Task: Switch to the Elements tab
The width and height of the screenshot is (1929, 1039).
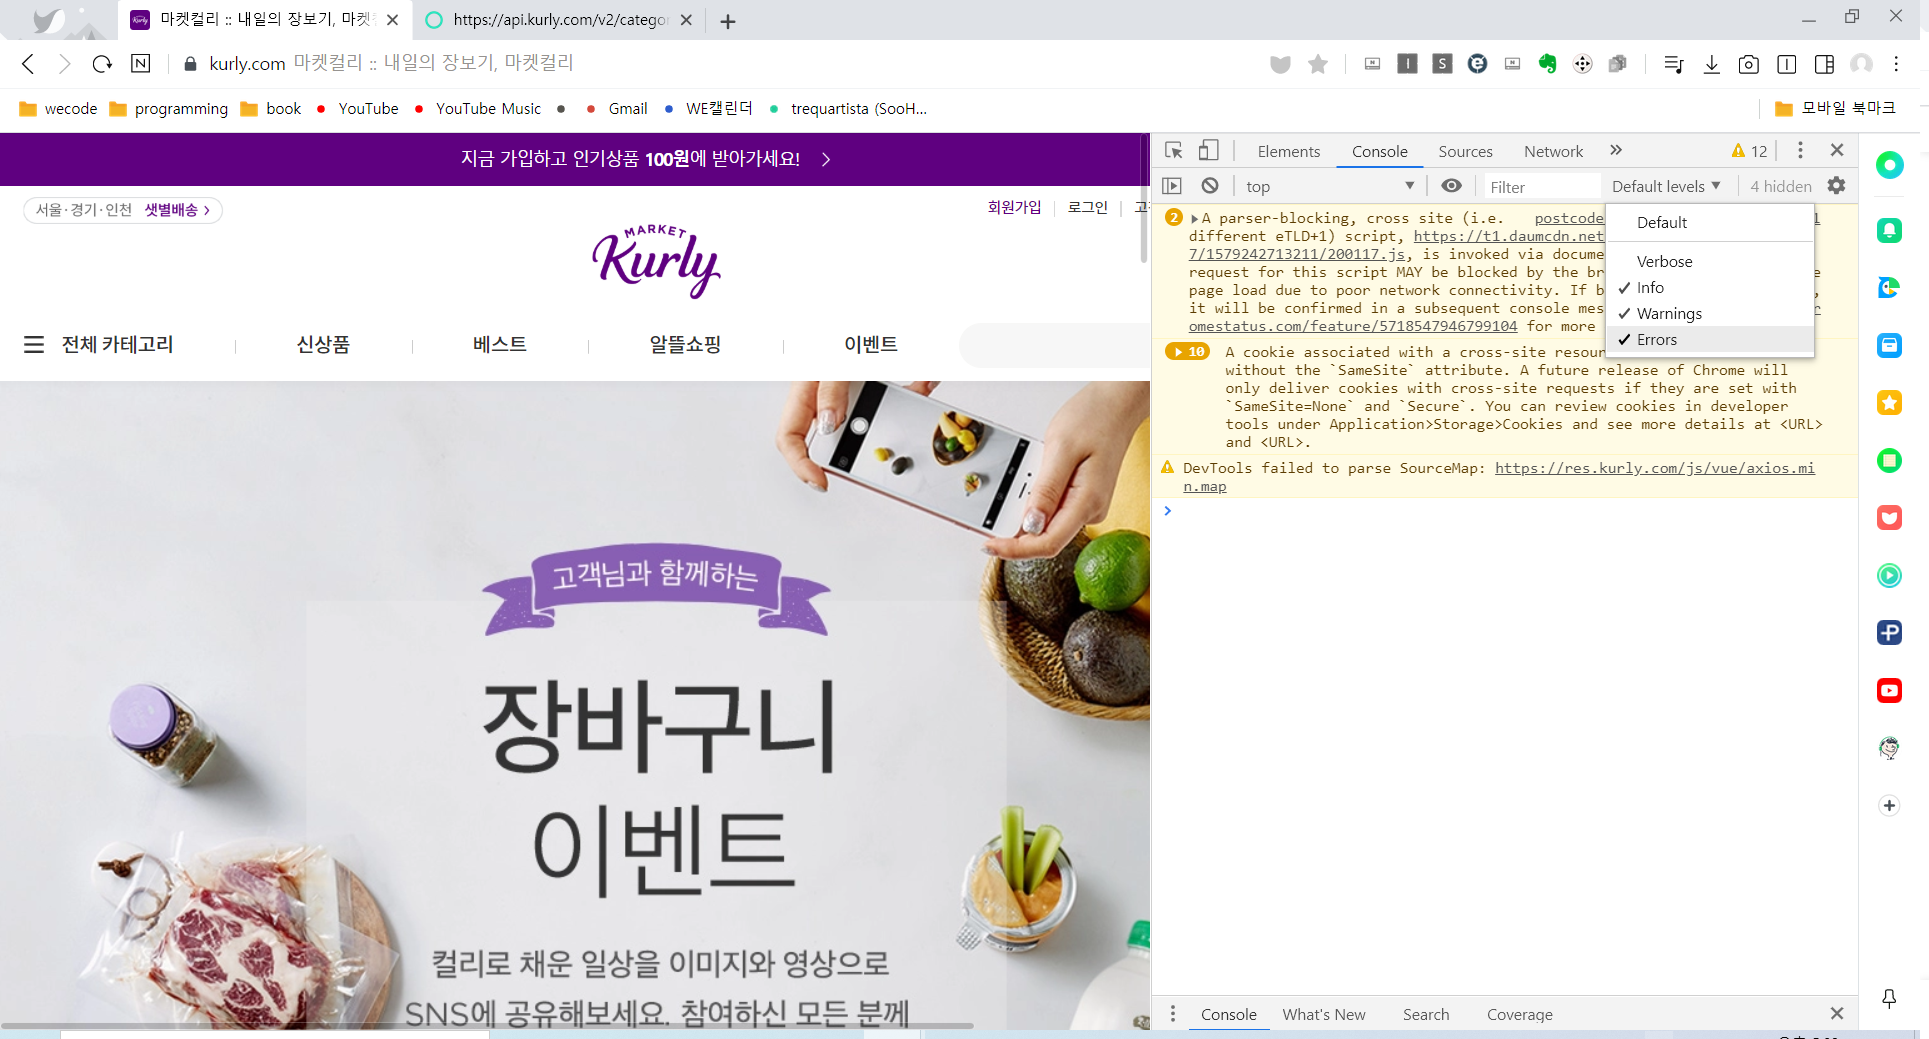Action: 1288,151
